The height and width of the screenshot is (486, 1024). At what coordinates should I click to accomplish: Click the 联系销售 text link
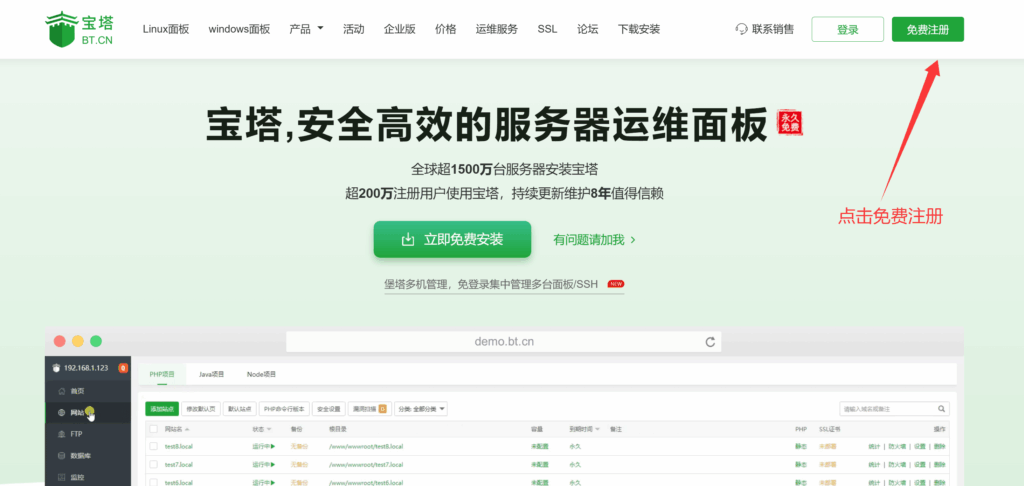773,29
